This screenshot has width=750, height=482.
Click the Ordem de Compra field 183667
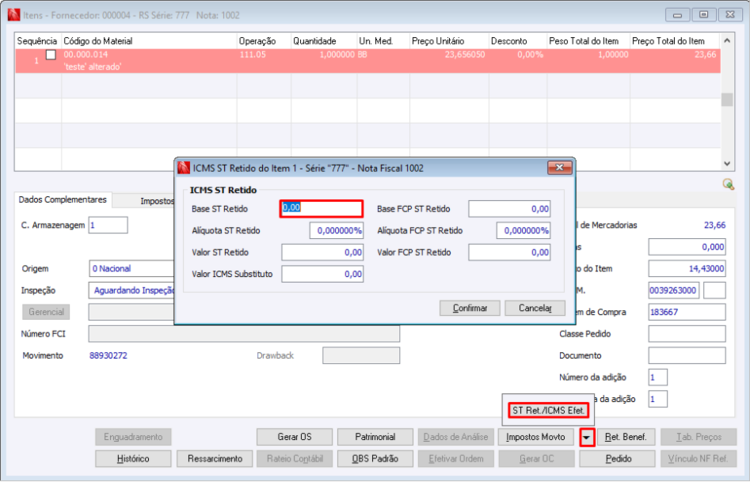click(687, 312)
